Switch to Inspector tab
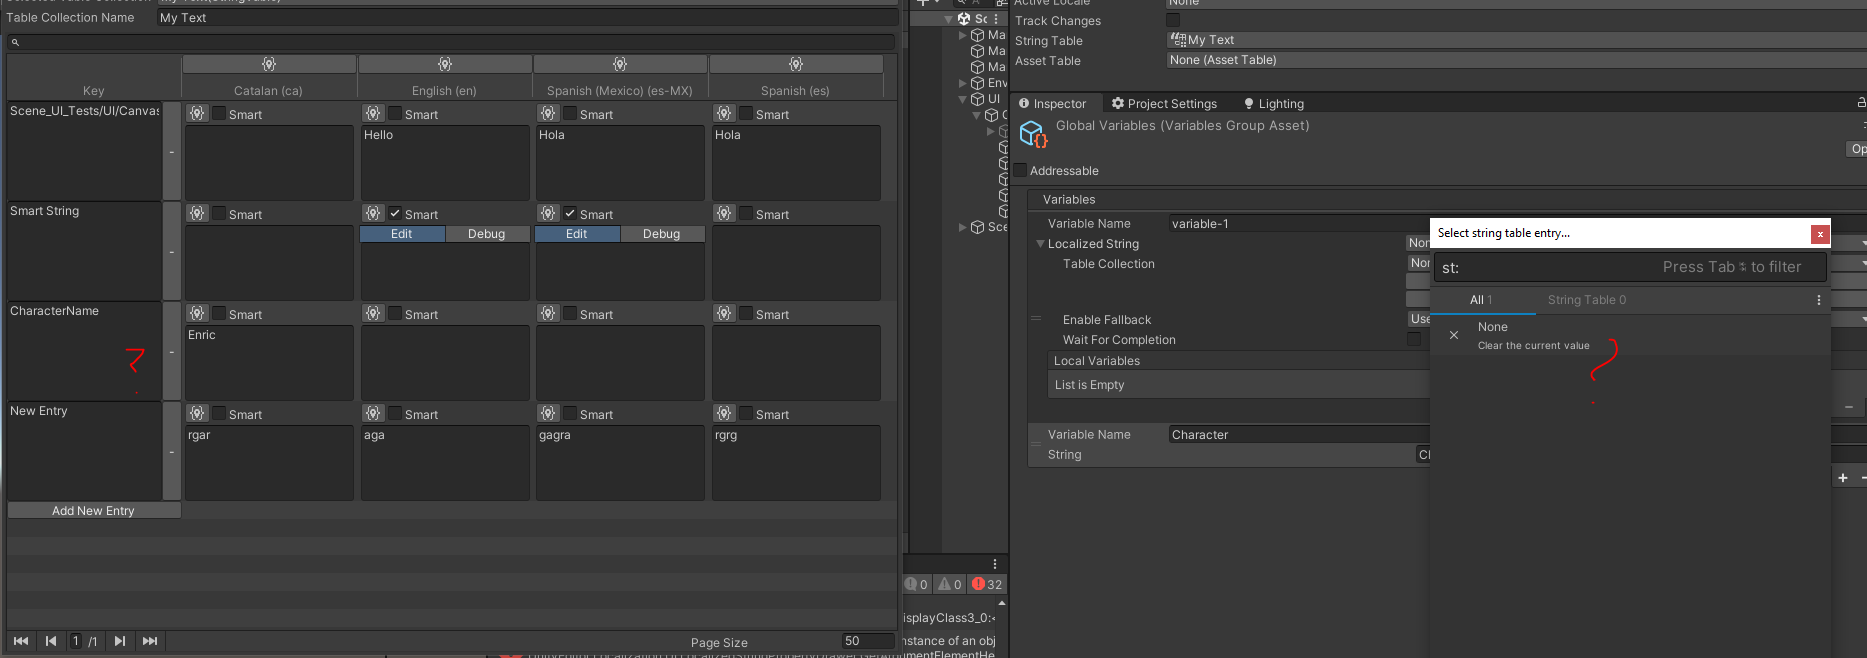Screen dimensions: 1867x658 point(1053,104)
